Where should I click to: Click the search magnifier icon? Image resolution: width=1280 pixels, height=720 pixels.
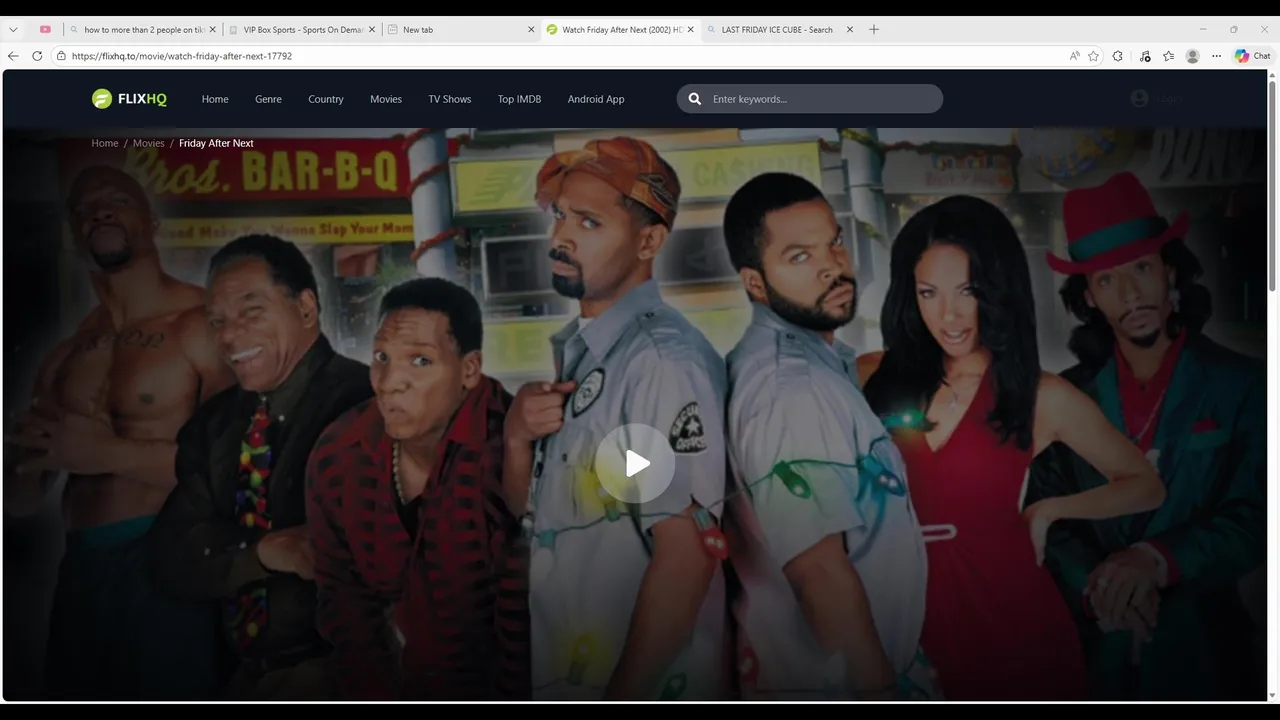click(x=694, y=99)
